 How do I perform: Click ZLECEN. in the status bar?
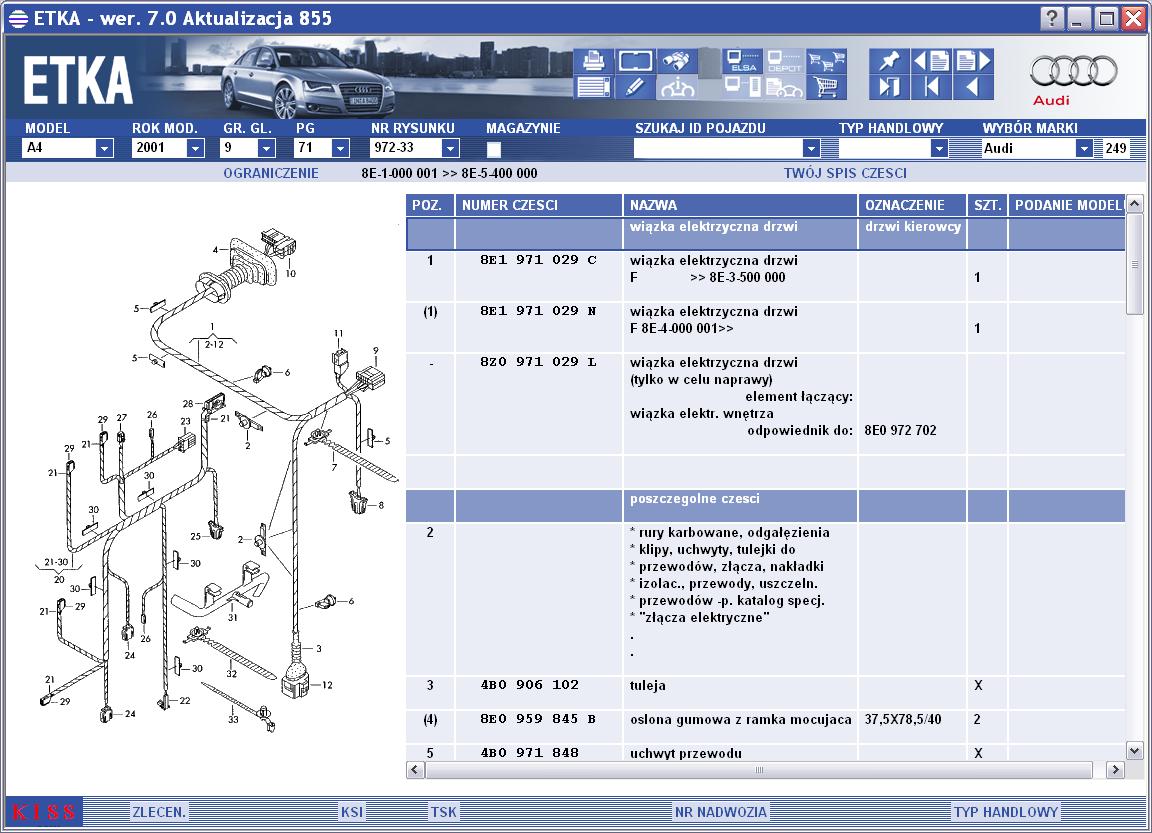coord(159,812)
